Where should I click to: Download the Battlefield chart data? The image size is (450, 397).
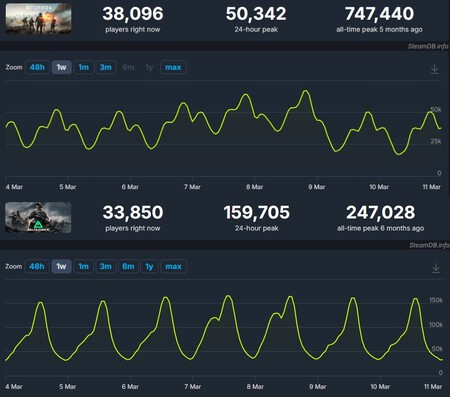tap(434, 69)
